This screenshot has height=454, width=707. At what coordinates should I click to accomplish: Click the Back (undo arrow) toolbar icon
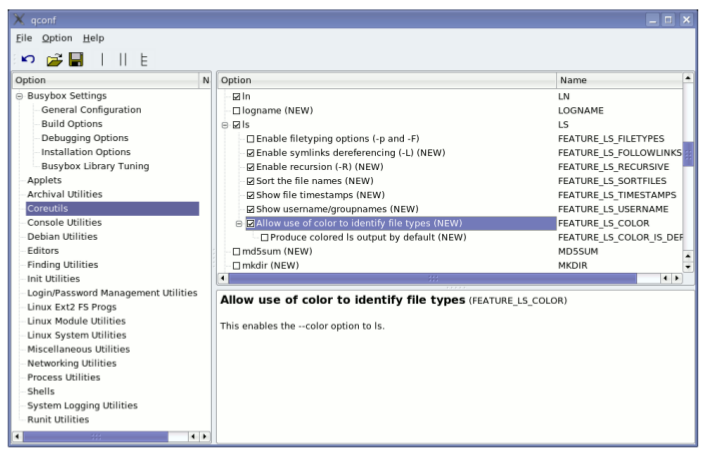28,60
